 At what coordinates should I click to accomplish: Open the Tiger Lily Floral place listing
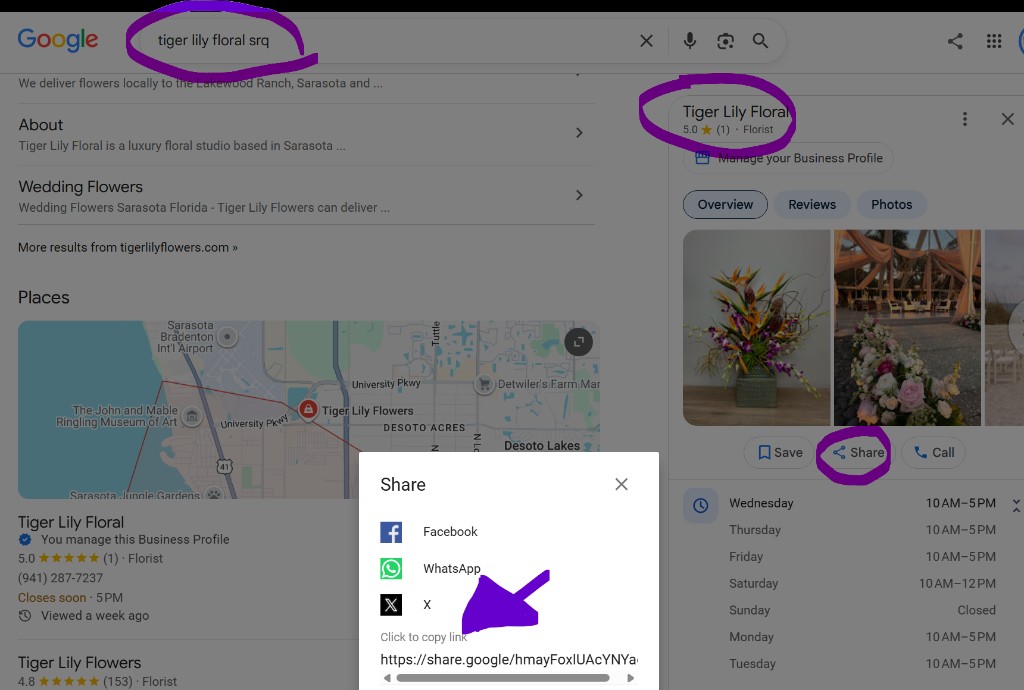(x=71, y=522)
